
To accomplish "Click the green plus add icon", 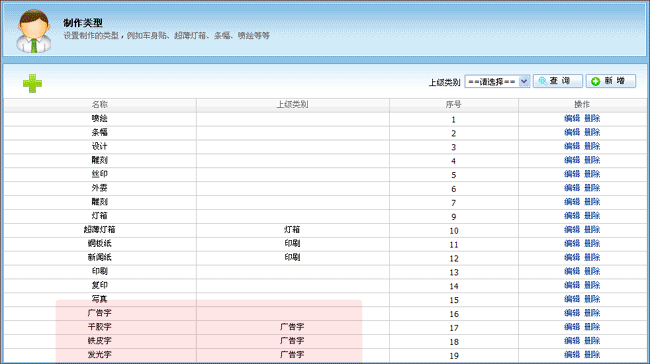I will click(x=32, y=83).
